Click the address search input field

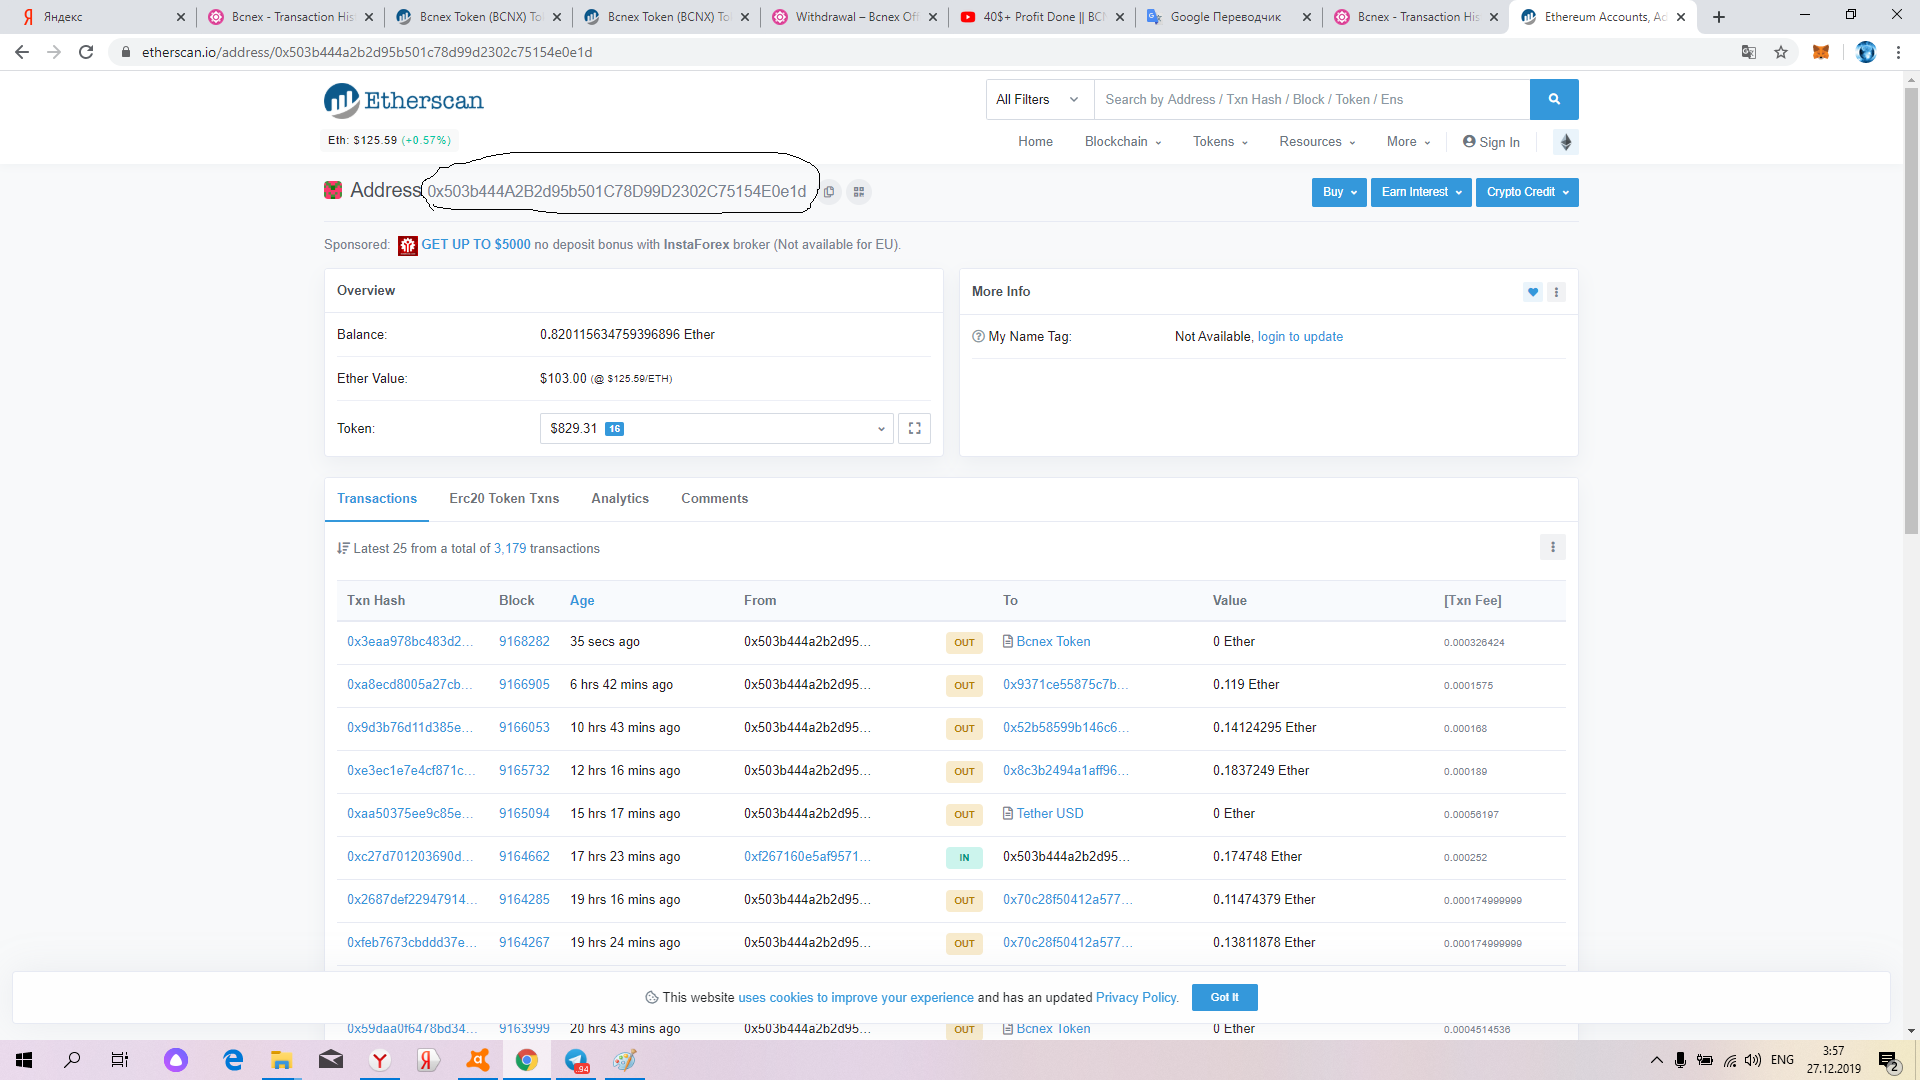1310,99
